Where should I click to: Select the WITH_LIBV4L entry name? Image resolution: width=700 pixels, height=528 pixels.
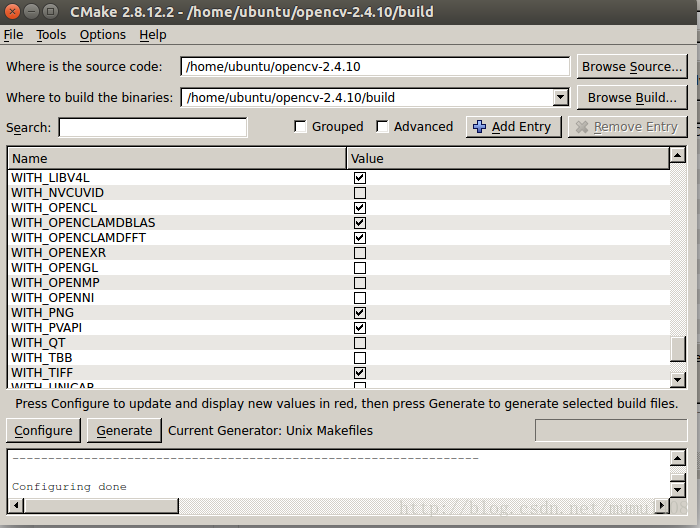(50, 178)
